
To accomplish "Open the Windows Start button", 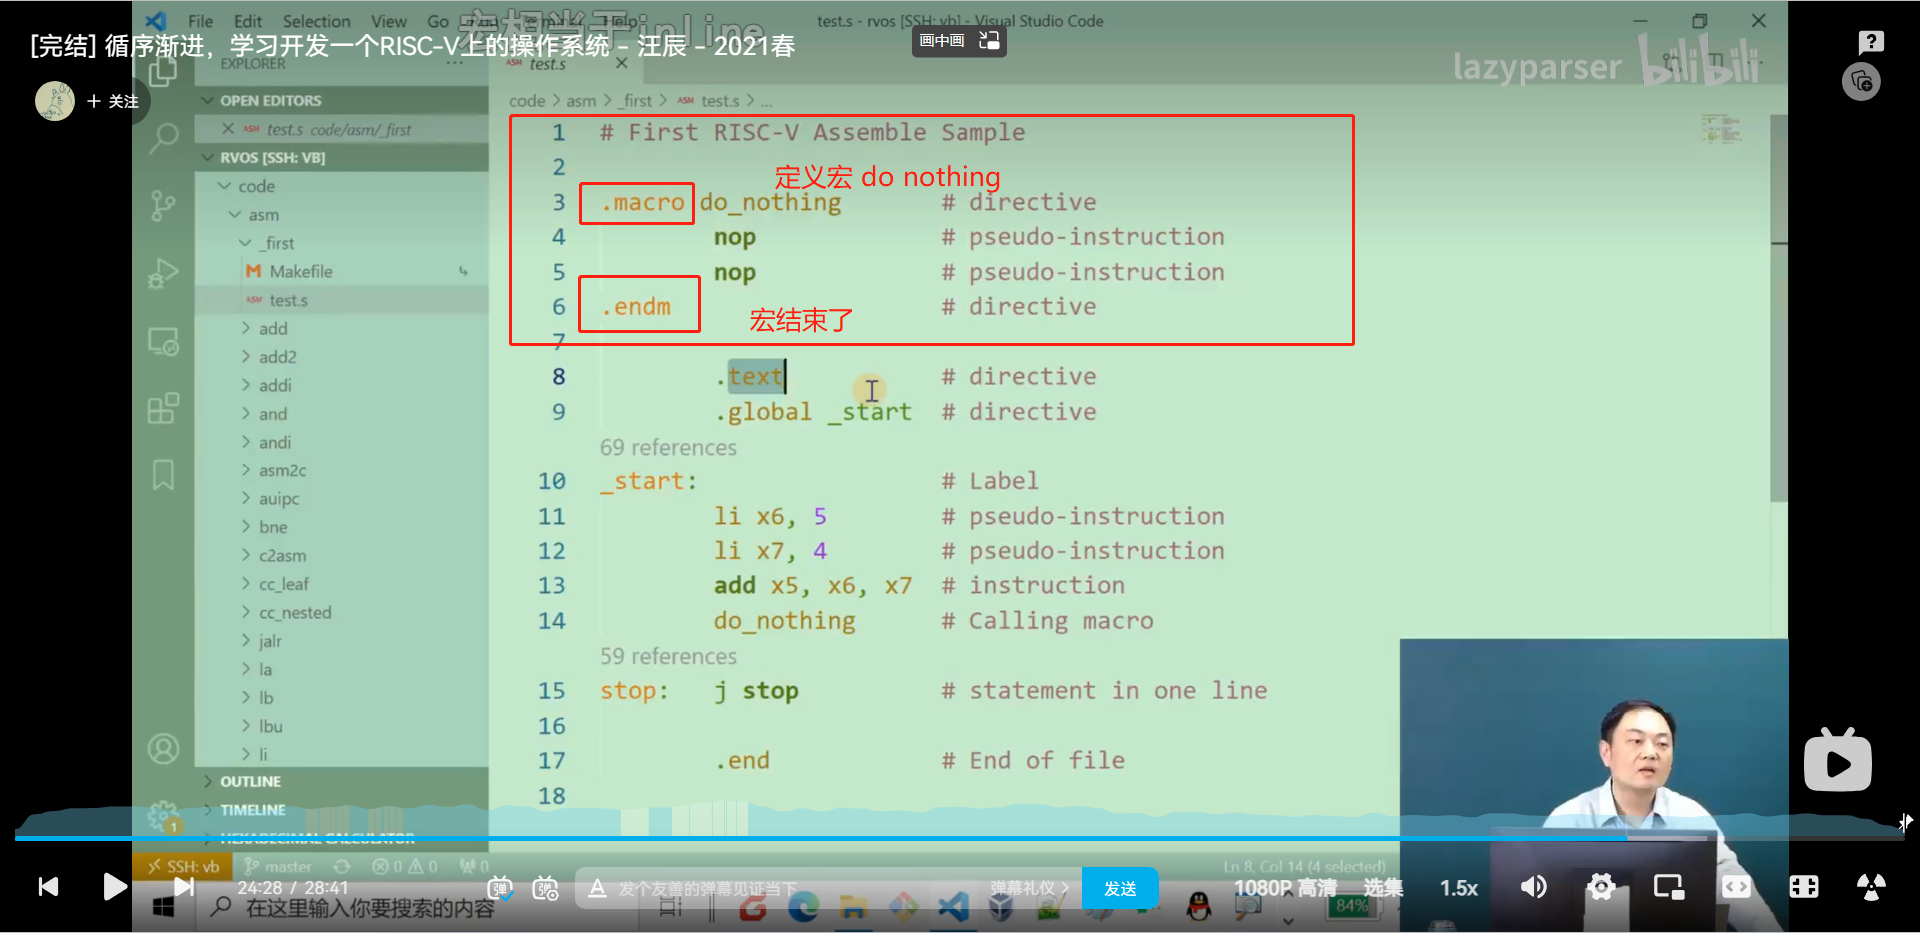I will [163, 907].
